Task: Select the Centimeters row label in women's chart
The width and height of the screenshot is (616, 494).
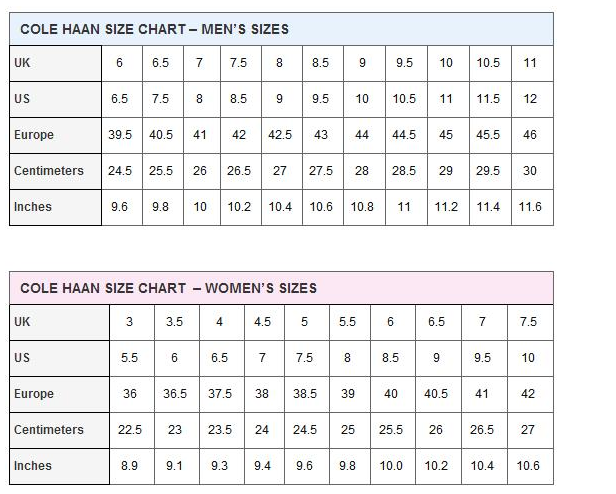Action: (49, 430)
